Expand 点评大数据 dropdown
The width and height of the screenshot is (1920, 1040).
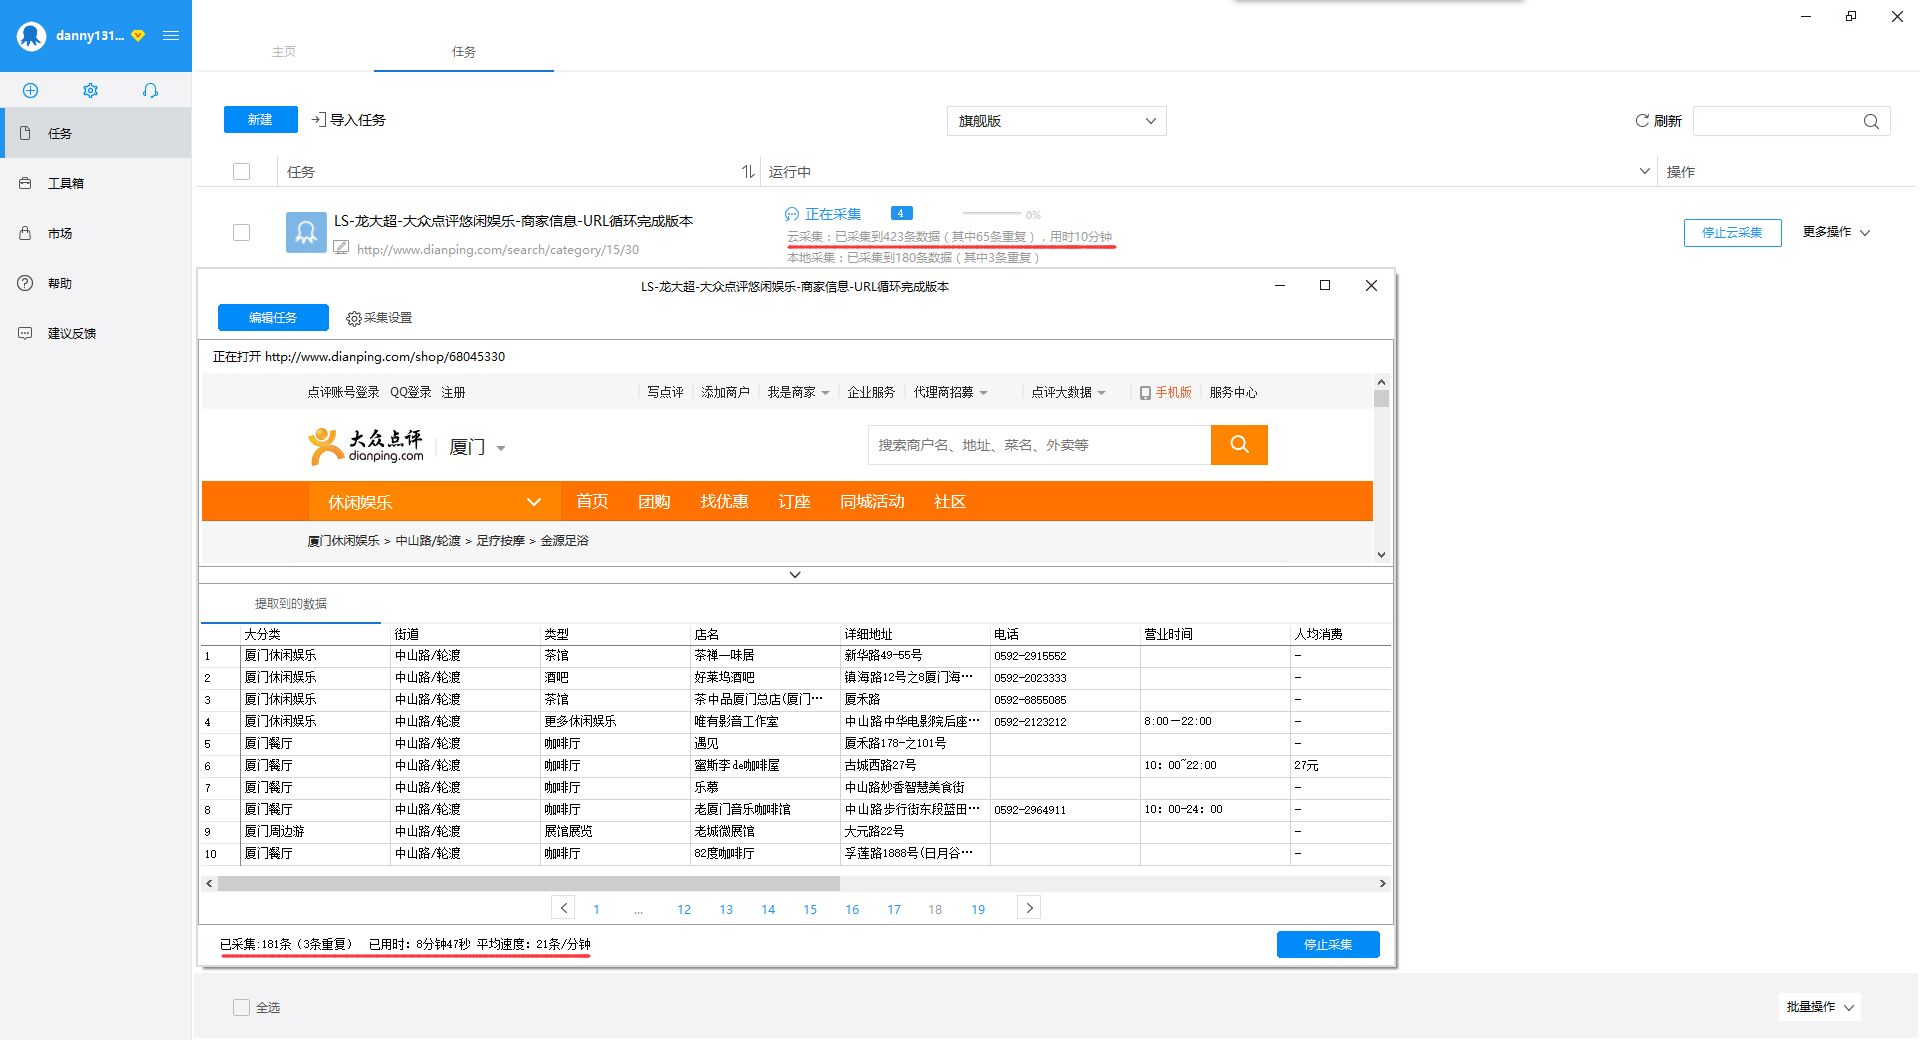pos(1068,392)
